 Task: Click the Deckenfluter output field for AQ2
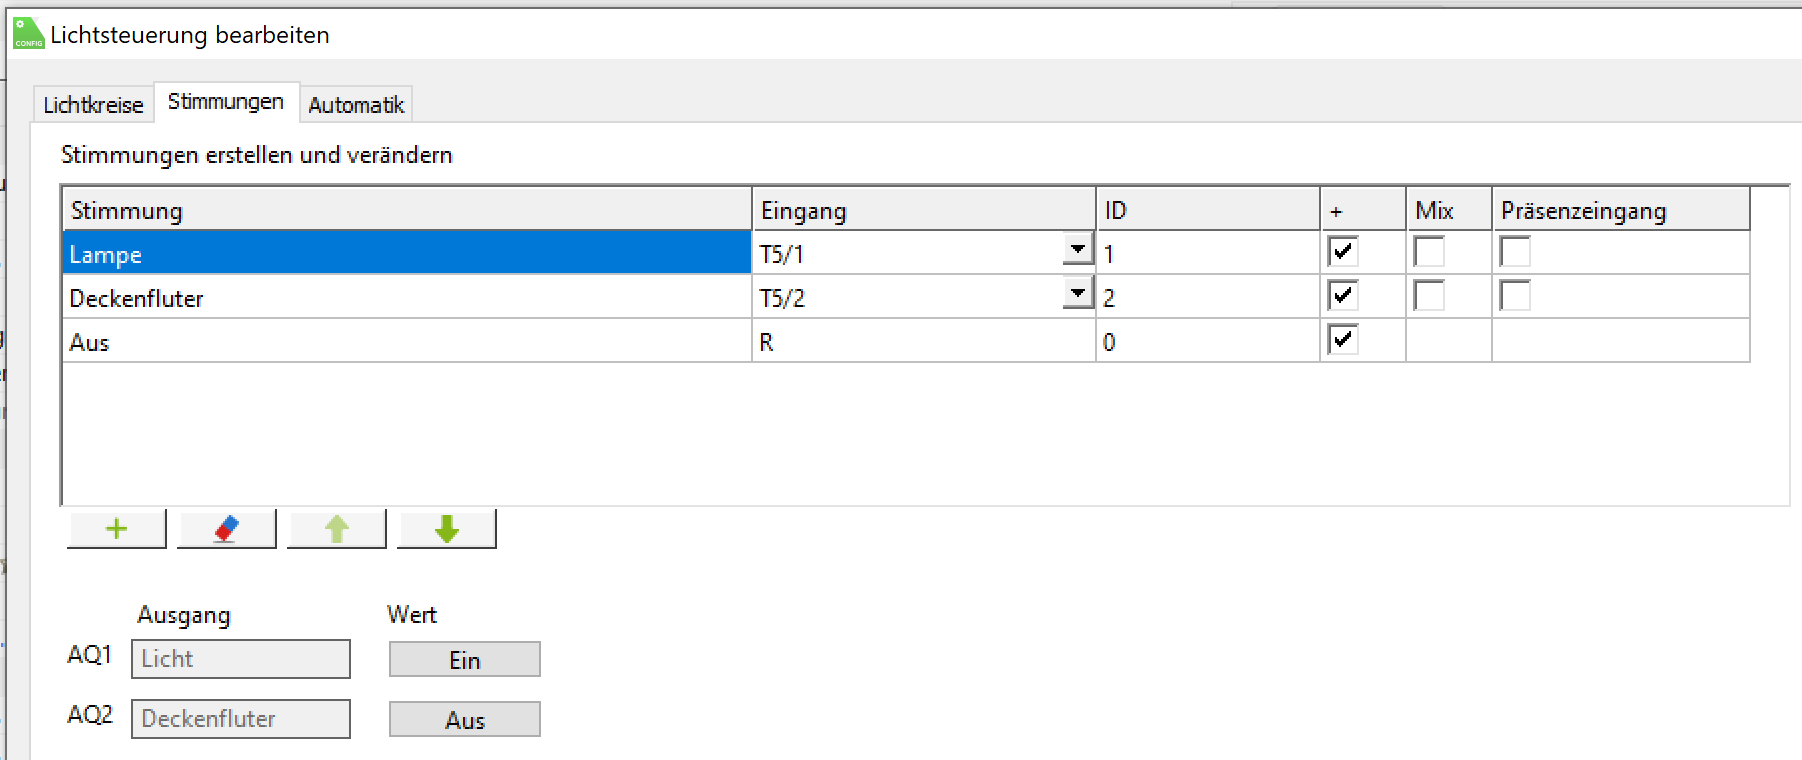tap(241, 719)
